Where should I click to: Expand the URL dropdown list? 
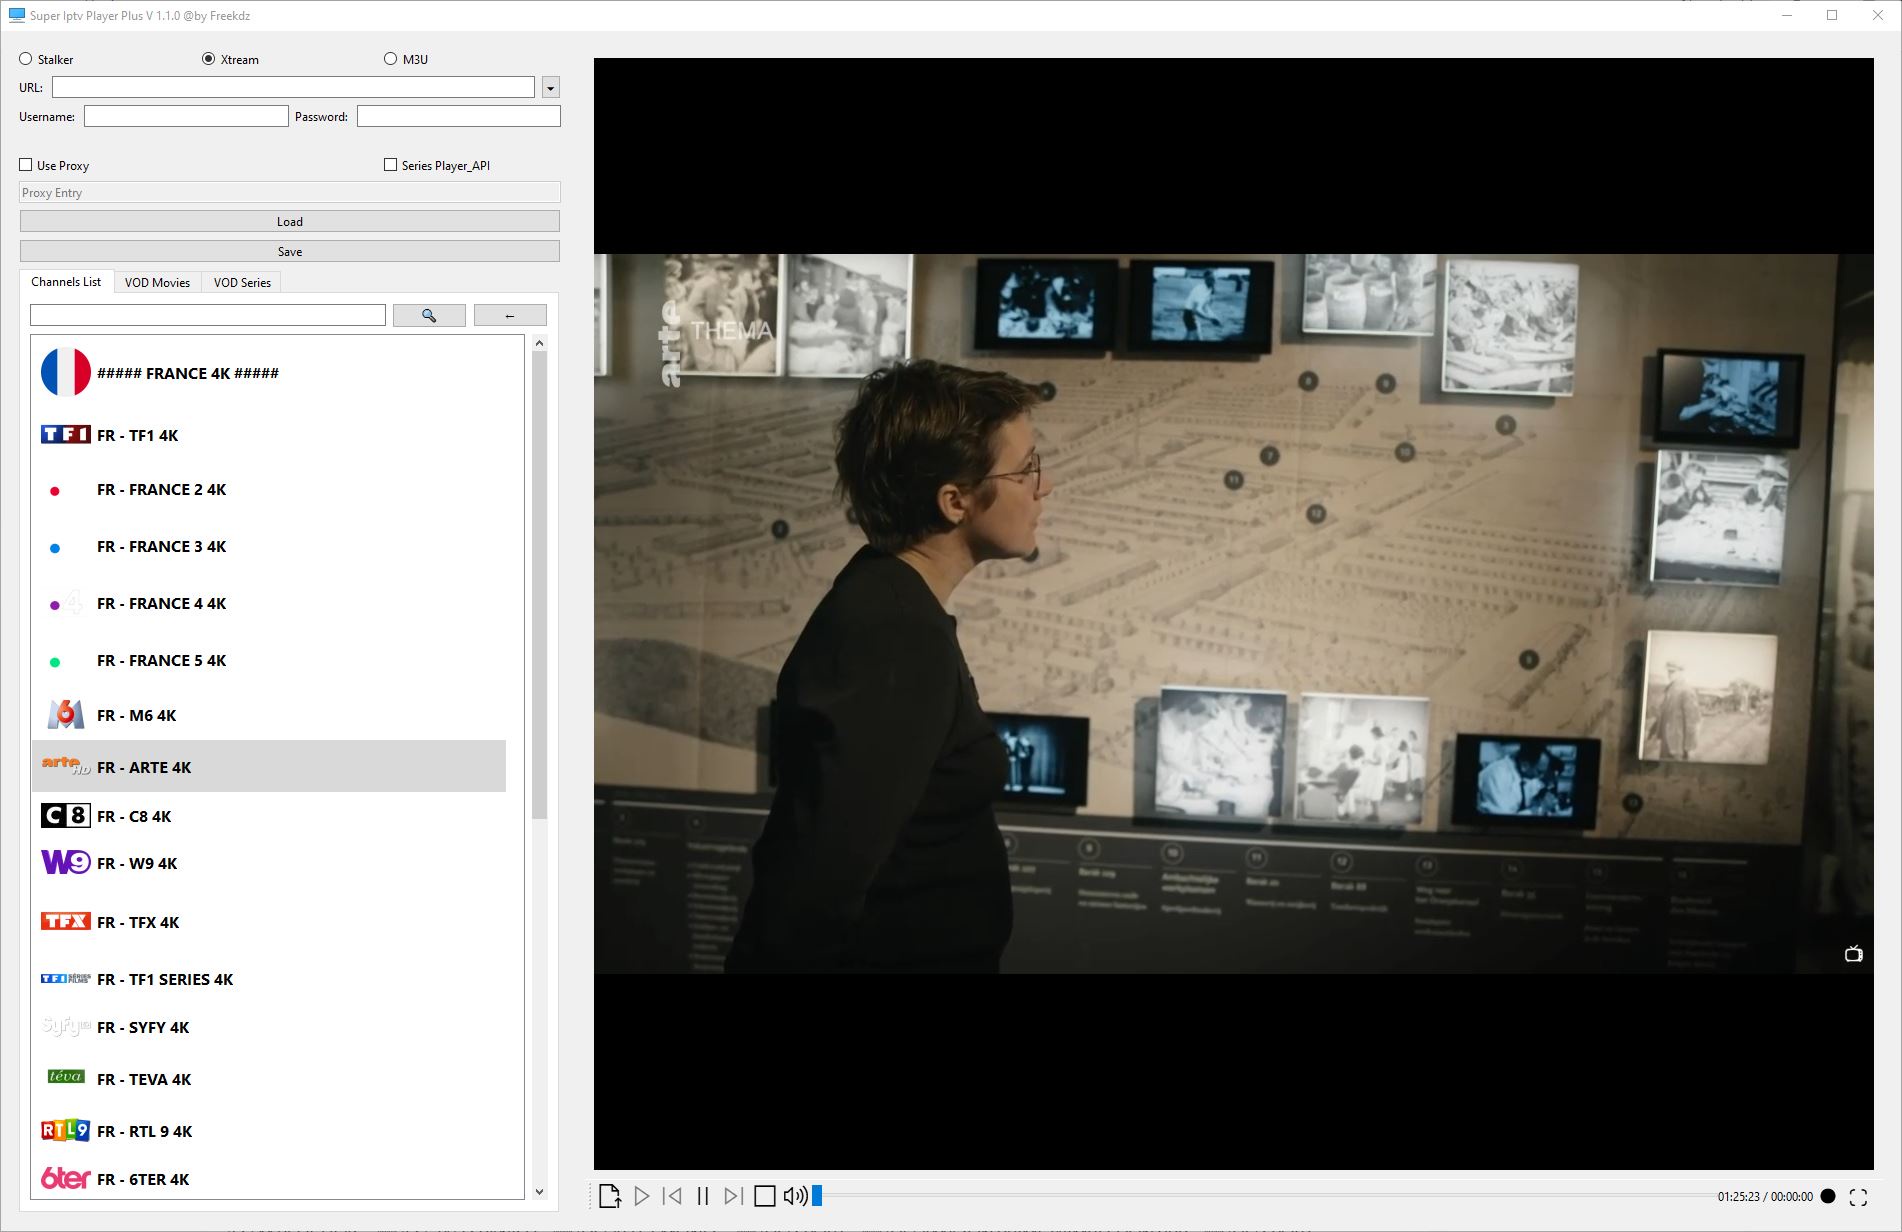[x=550, y=88]
